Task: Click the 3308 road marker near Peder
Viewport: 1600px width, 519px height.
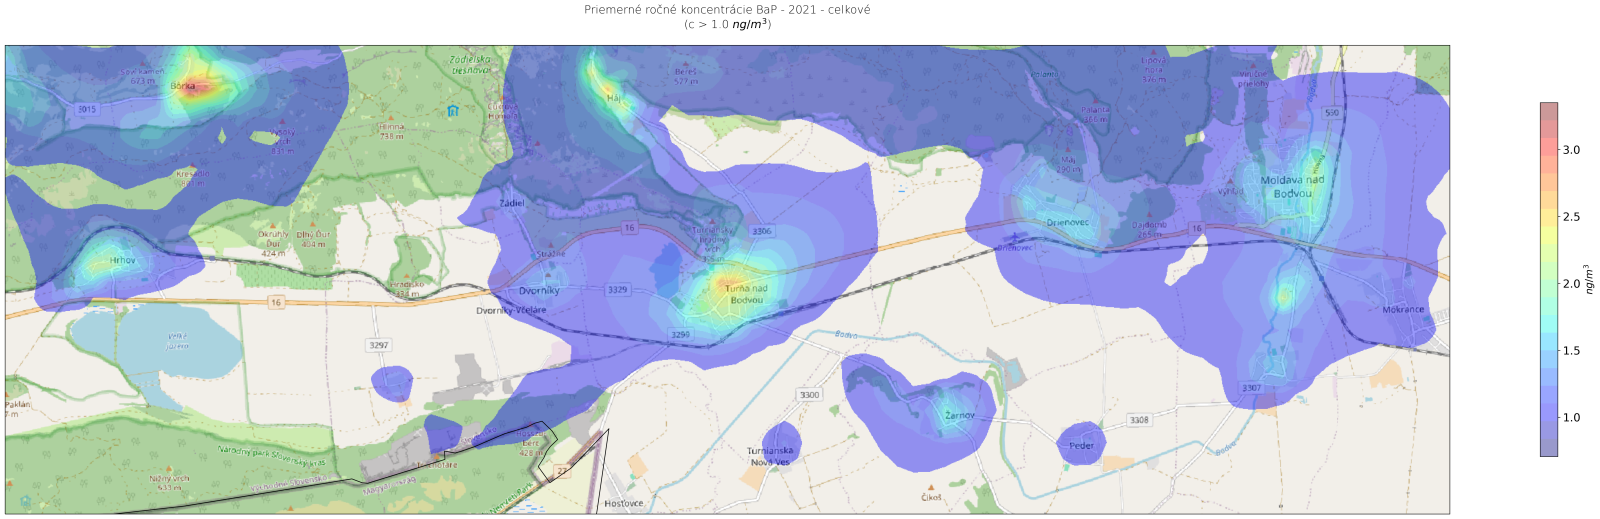Action: [1139, 420]
